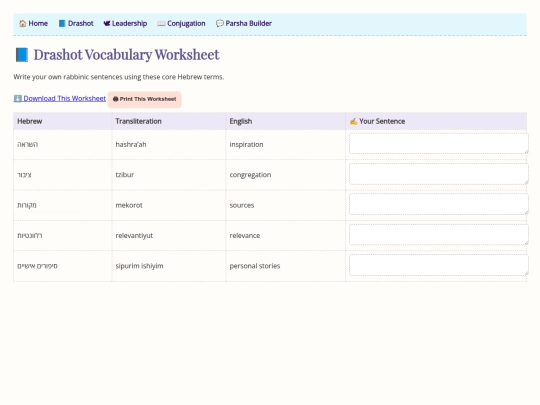Click the Hebrew term in the sources row
This screenshot has height=405, width=540.
point(27,205)
